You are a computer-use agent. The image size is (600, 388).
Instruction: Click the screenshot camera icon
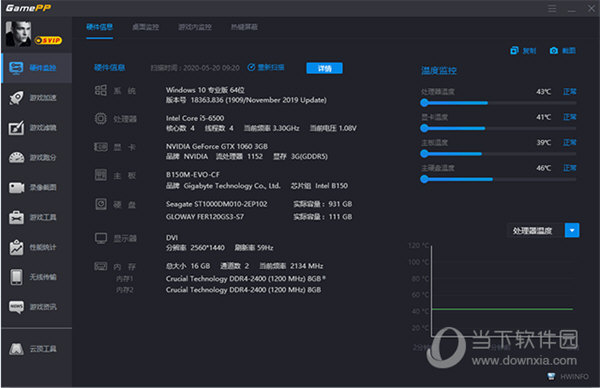tap(554, 51)
